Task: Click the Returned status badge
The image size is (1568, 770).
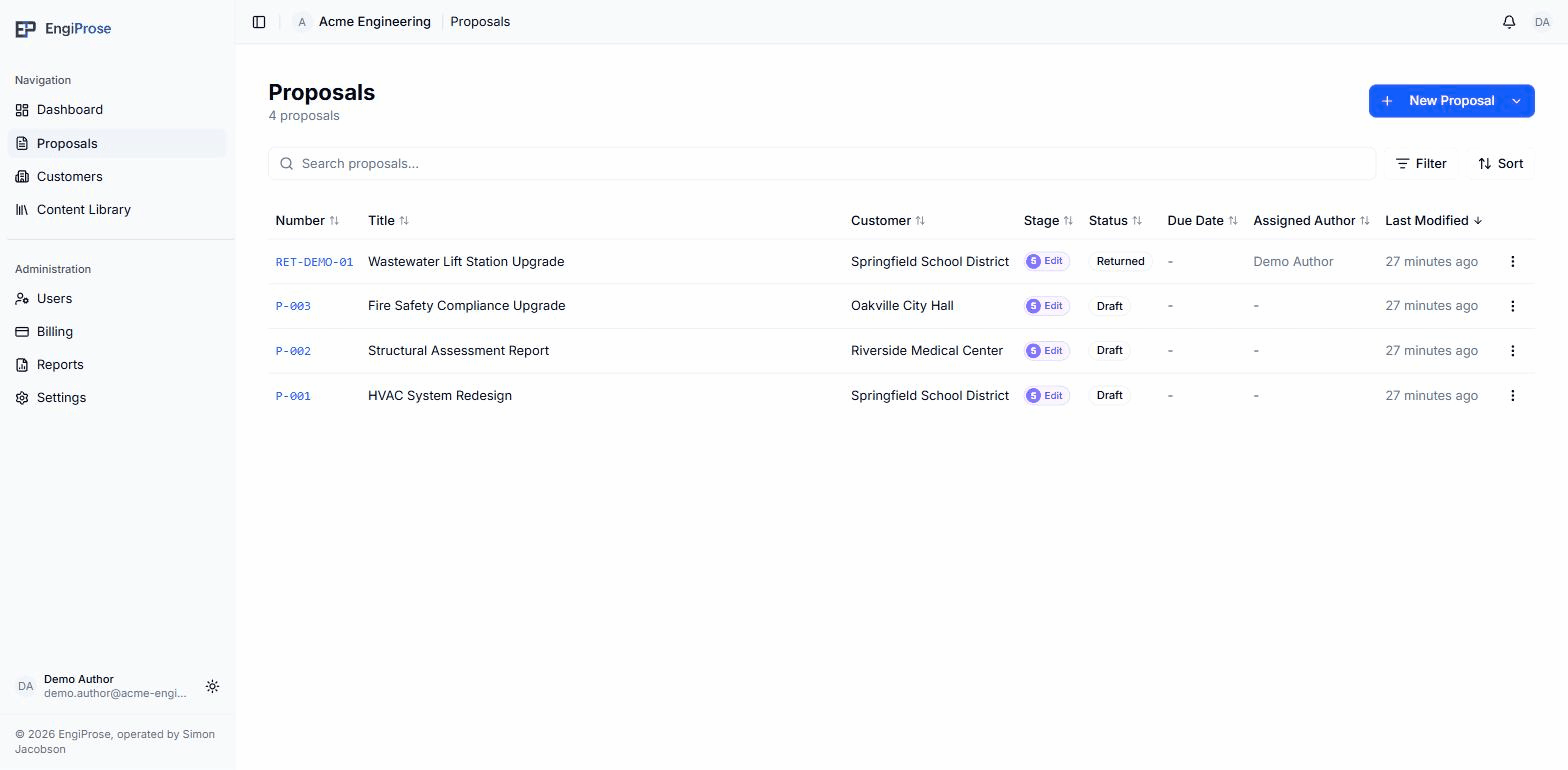Action: pyautogui.click(x=1120, y=261)
